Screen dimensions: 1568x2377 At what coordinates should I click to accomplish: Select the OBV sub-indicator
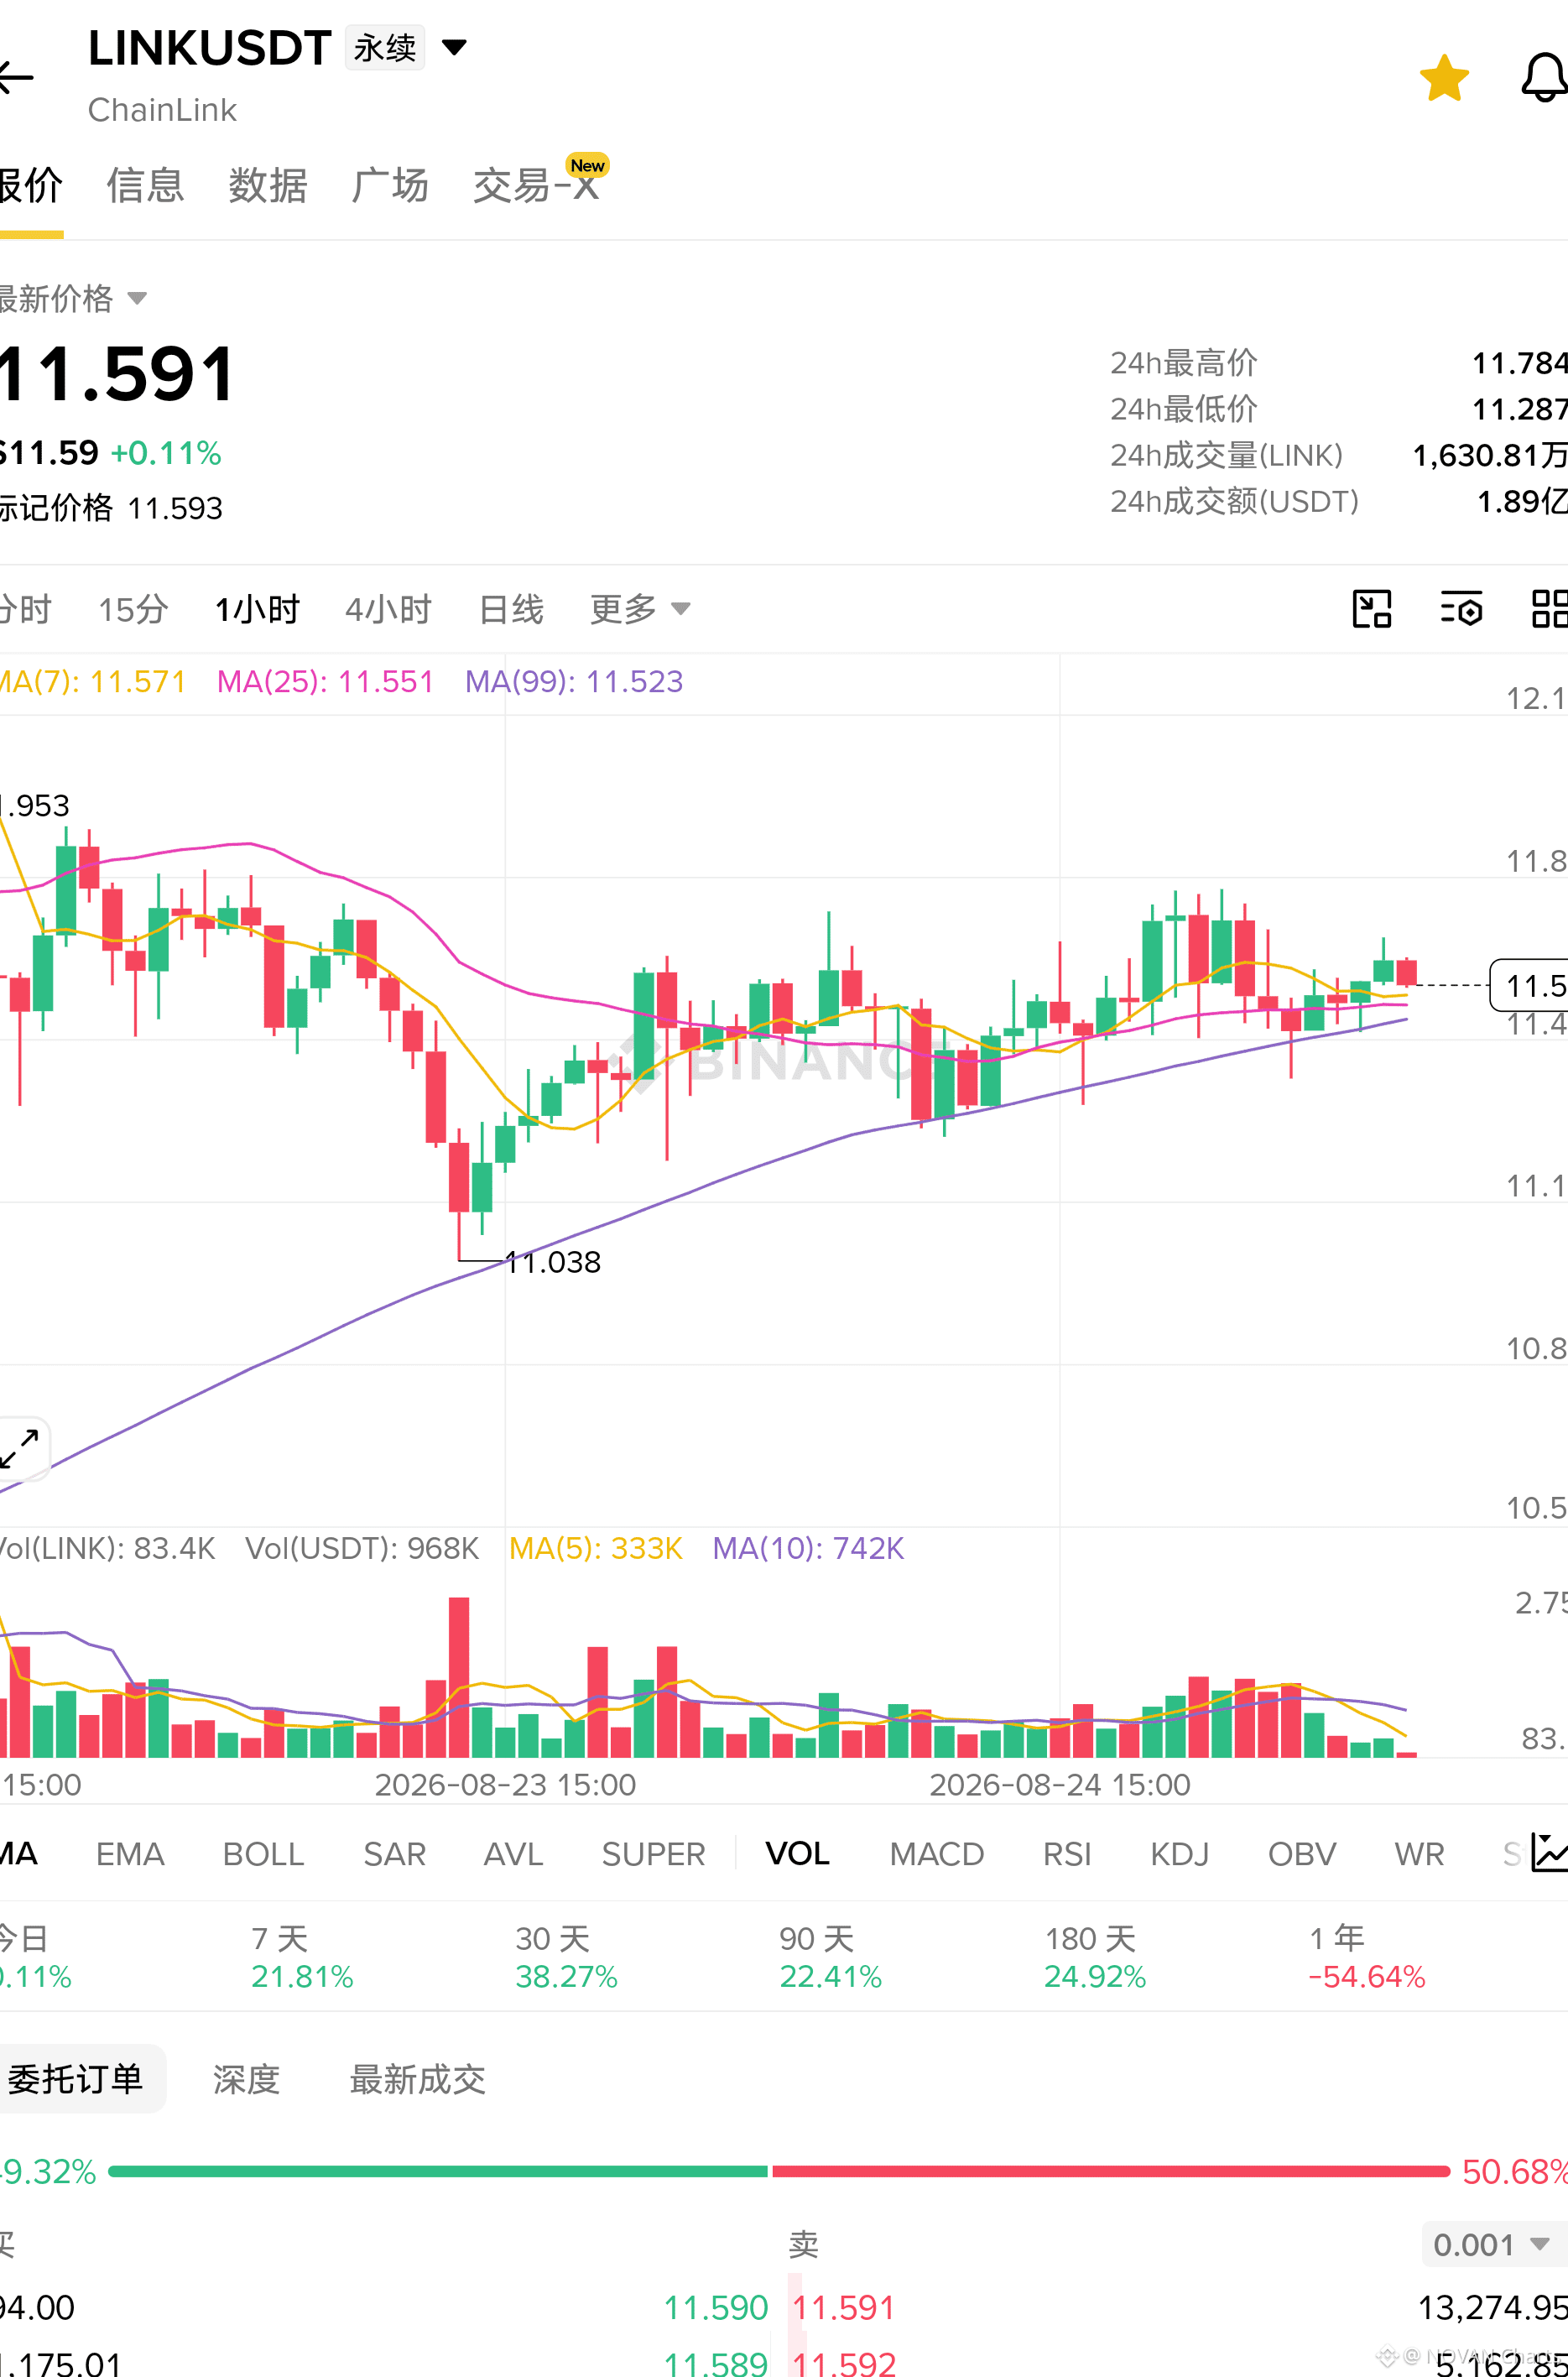pyautogui.click(x=1302, y=1854)
